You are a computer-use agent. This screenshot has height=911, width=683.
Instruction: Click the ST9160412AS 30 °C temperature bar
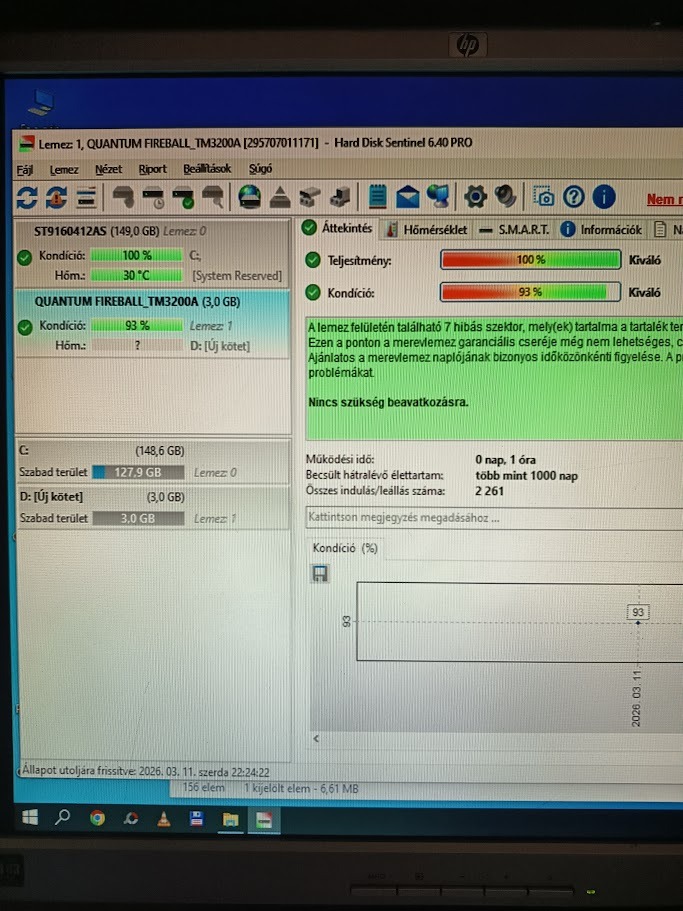[136, 275]
